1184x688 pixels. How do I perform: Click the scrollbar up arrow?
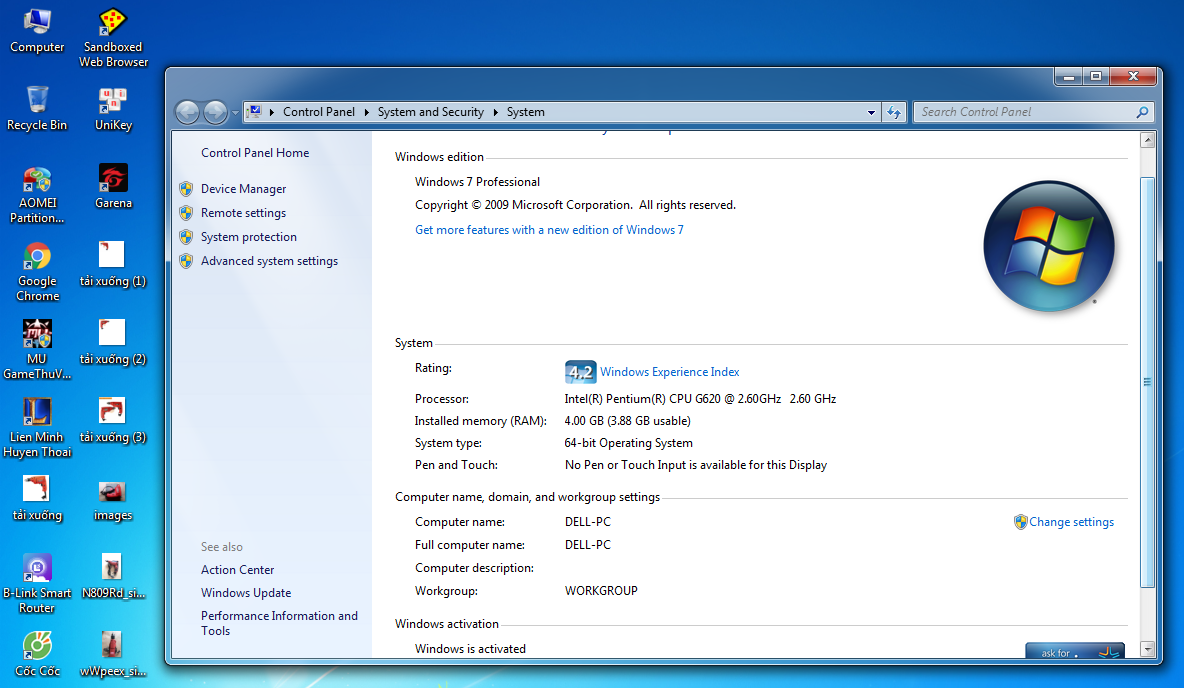click(1147, 140)
